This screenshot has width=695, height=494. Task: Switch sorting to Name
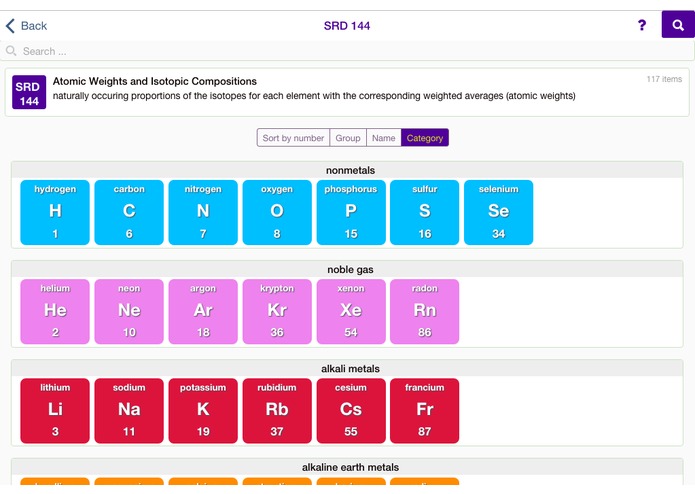[383, 138]
